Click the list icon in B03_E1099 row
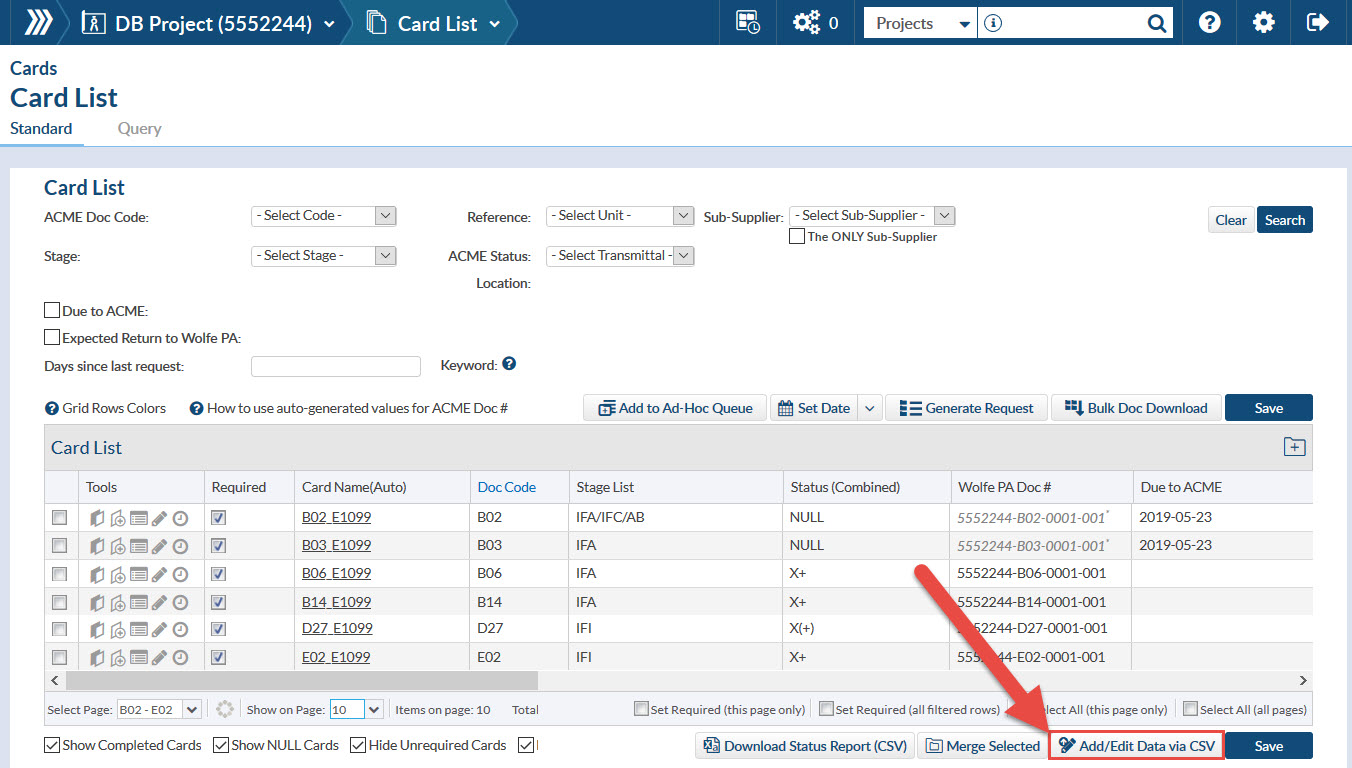The image size is (1352, 768). point(139,546)
